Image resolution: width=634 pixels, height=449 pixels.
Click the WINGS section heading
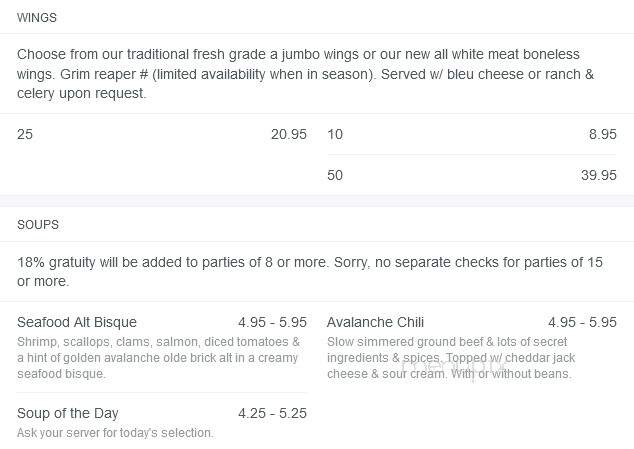coord(37,18)
